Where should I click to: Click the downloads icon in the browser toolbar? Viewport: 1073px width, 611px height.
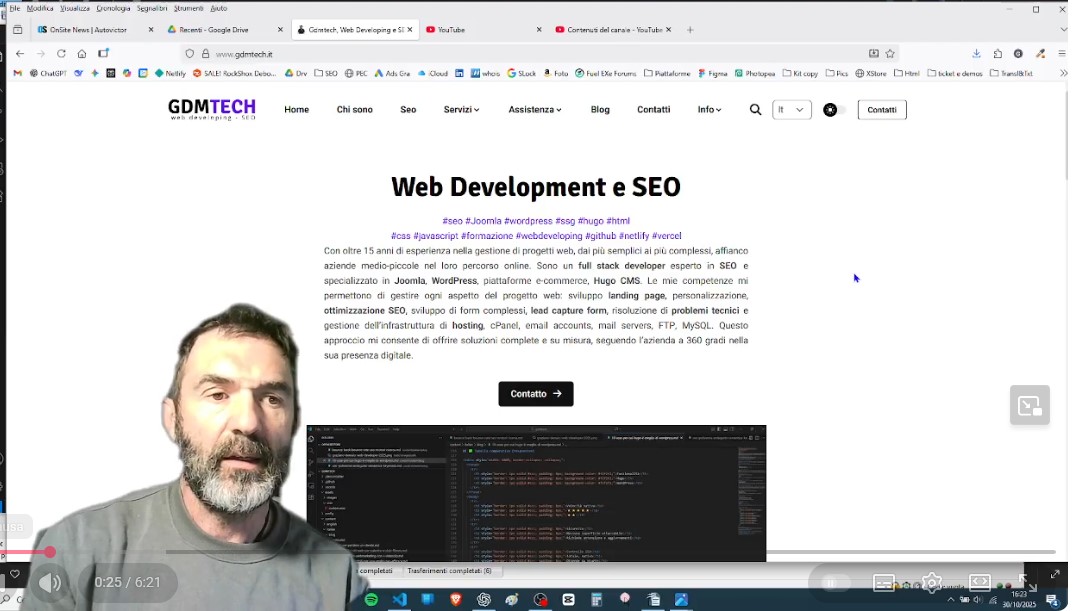[976, 51]
